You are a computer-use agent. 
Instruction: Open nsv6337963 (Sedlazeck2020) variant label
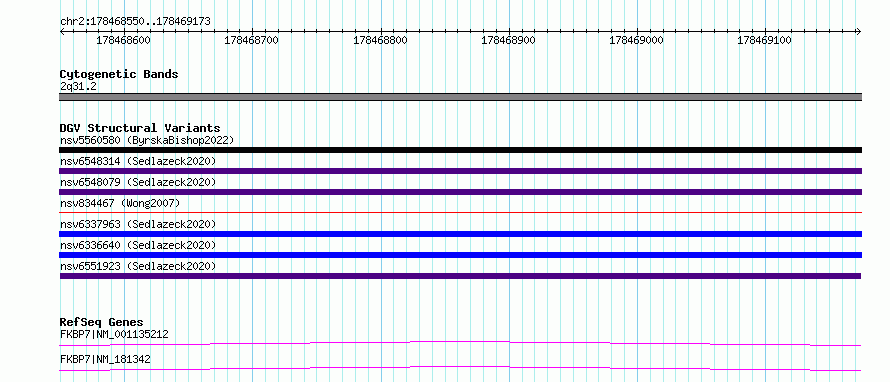pos(138,224)
